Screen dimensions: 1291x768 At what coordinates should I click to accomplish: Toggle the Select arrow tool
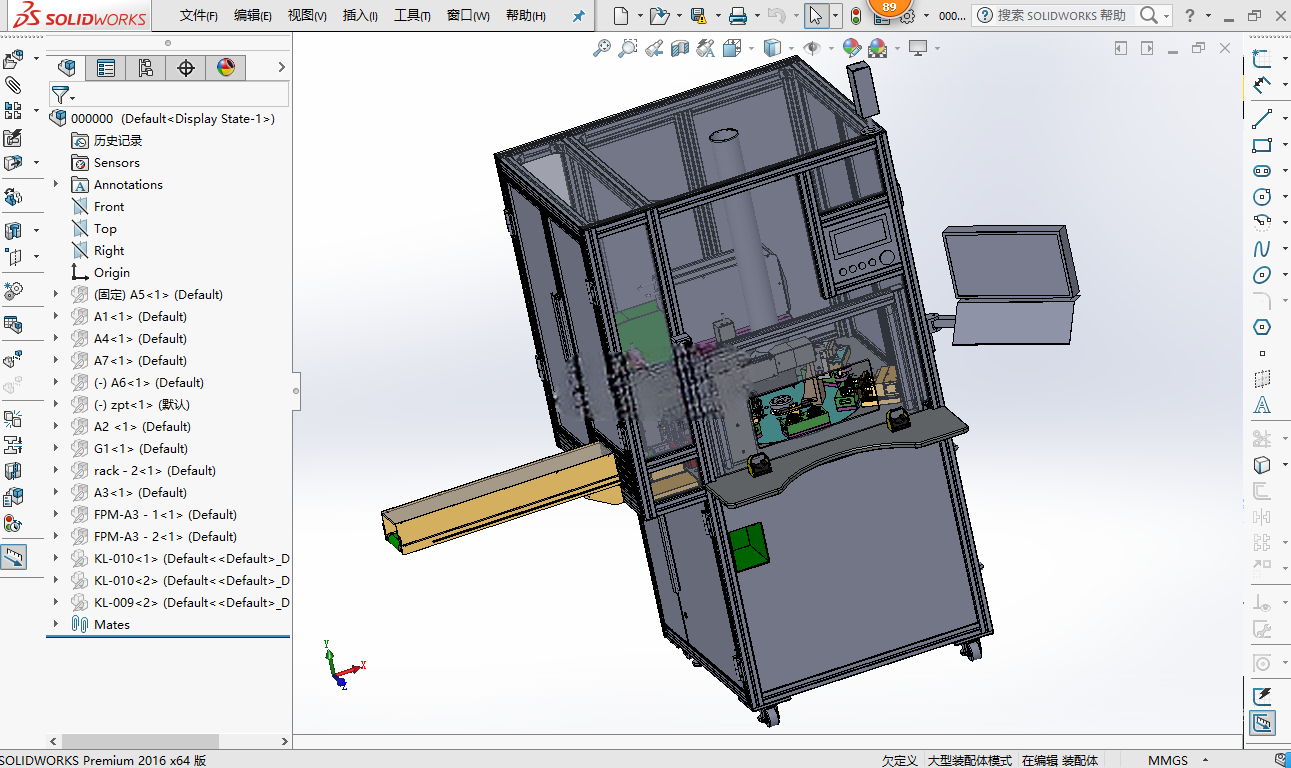(x=816, y=16)
